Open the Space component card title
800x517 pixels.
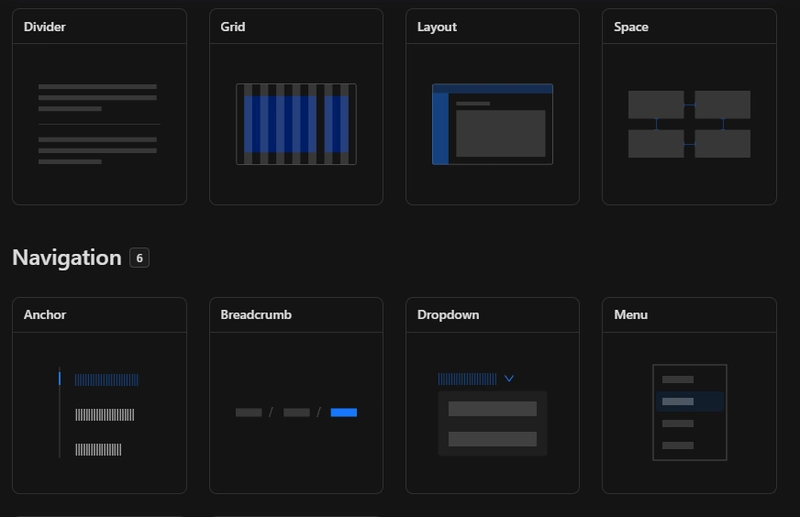click(x=631, y=27)
